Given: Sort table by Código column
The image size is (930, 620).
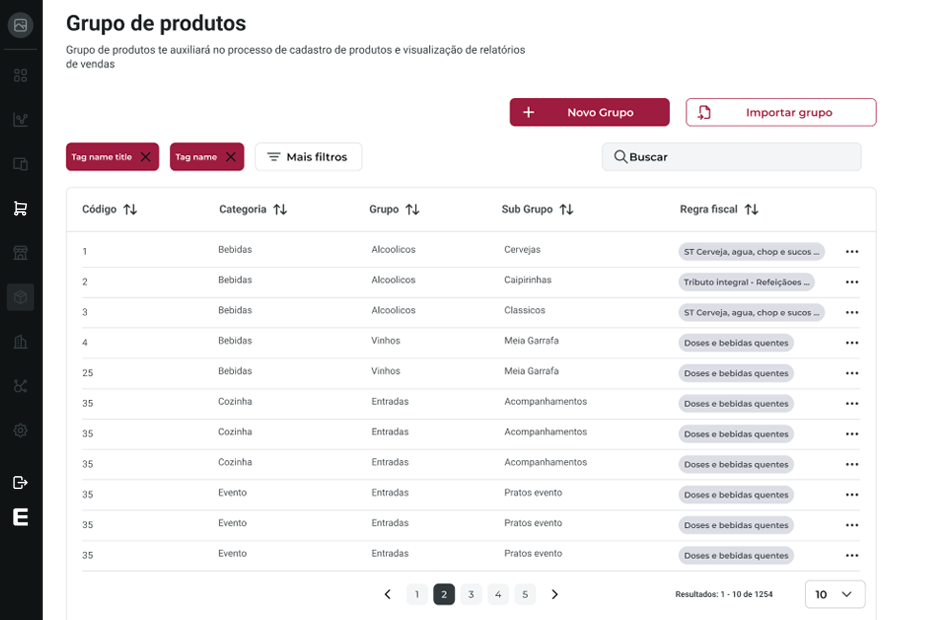Looking at the screenshot, I should pos(130,209).
